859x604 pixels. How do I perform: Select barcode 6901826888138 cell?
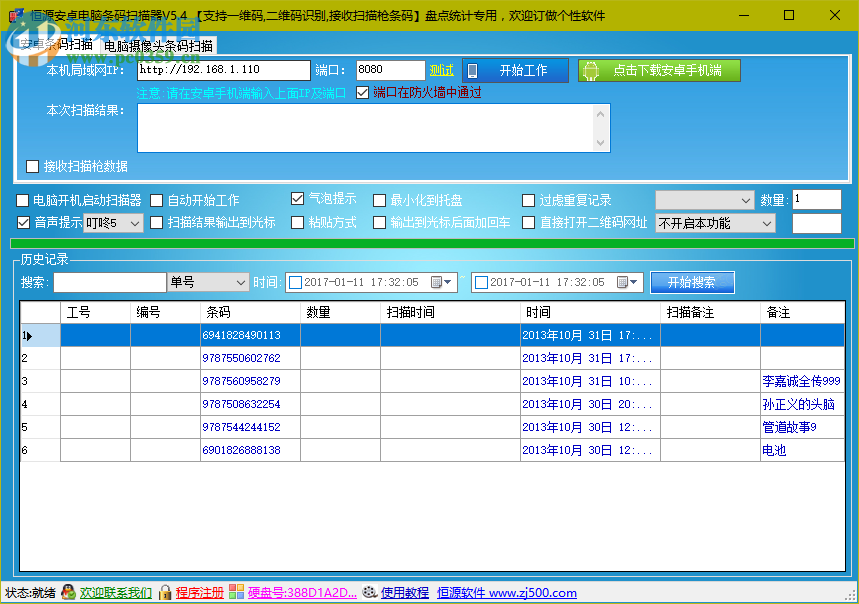click(250, 450)
